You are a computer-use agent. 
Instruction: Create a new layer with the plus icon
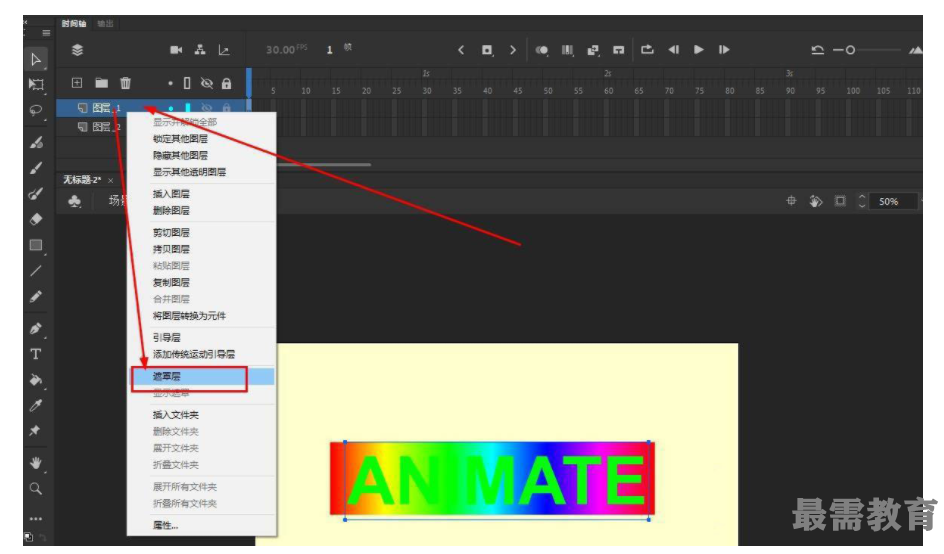point(77,82)
